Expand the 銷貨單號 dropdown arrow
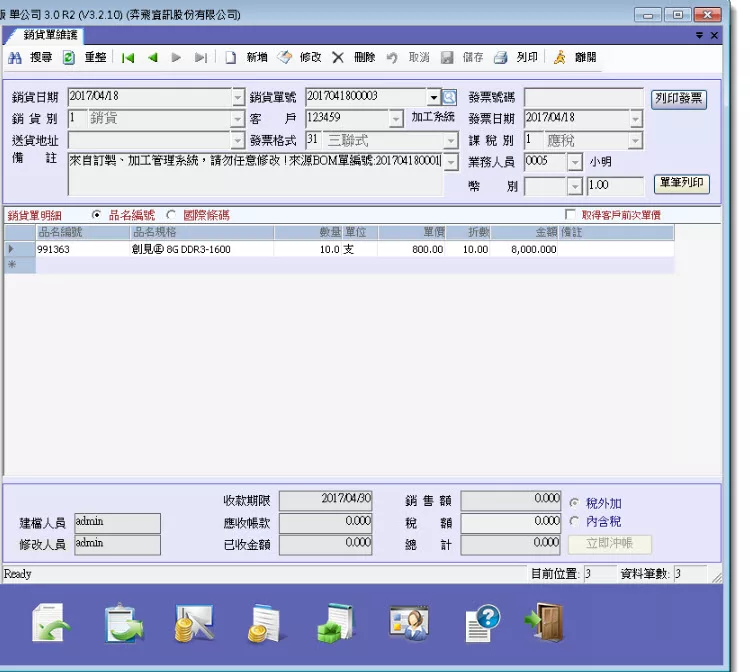750x672 pixels. point(434,97)
